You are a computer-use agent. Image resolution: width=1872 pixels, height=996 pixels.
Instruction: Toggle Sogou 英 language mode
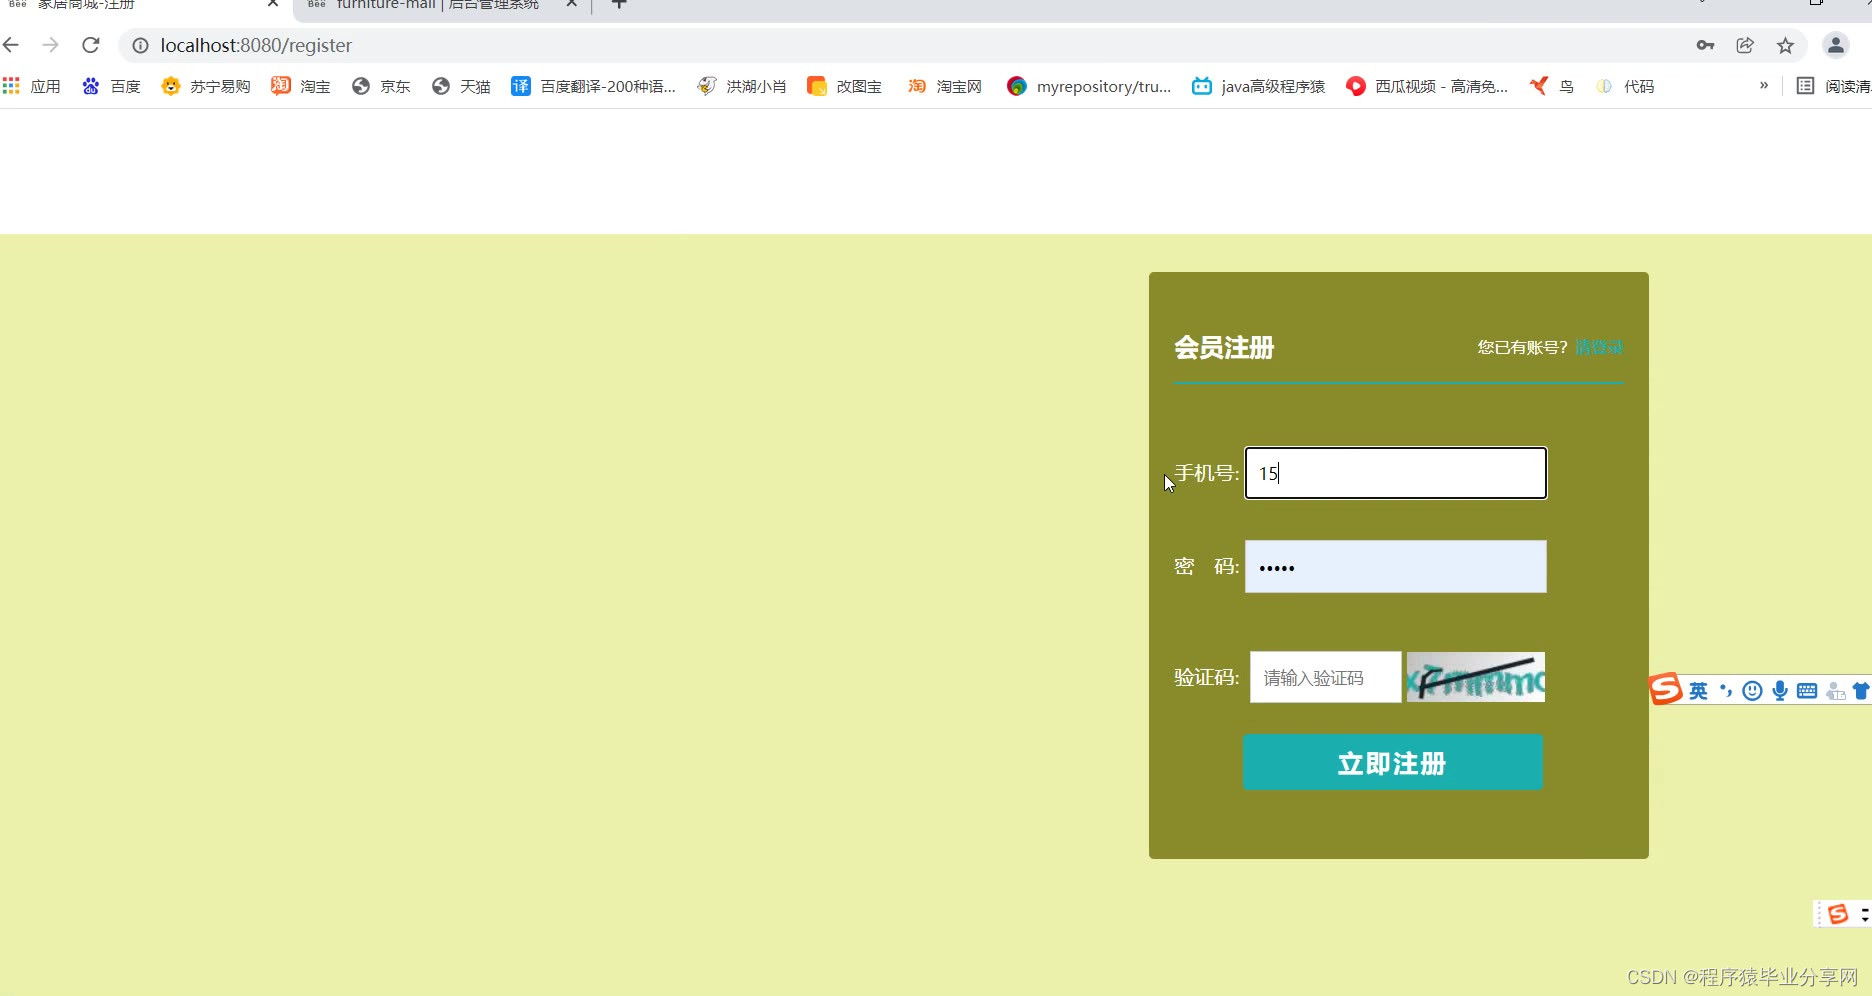coord(1698,691)
